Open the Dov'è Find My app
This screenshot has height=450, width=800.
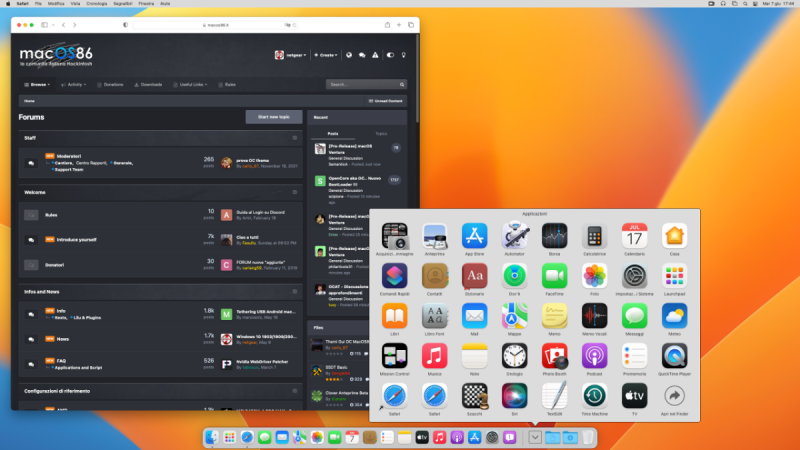[x=514, y=276]
